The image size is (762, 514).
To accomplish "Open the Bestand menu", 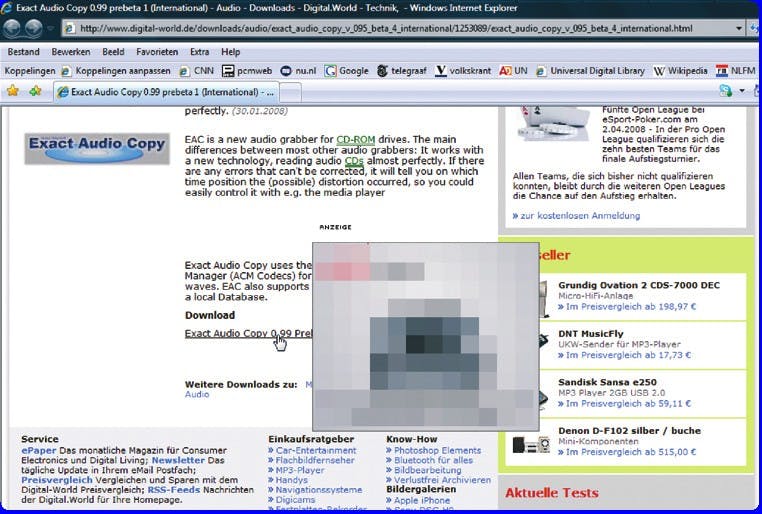I will (23, 51).
